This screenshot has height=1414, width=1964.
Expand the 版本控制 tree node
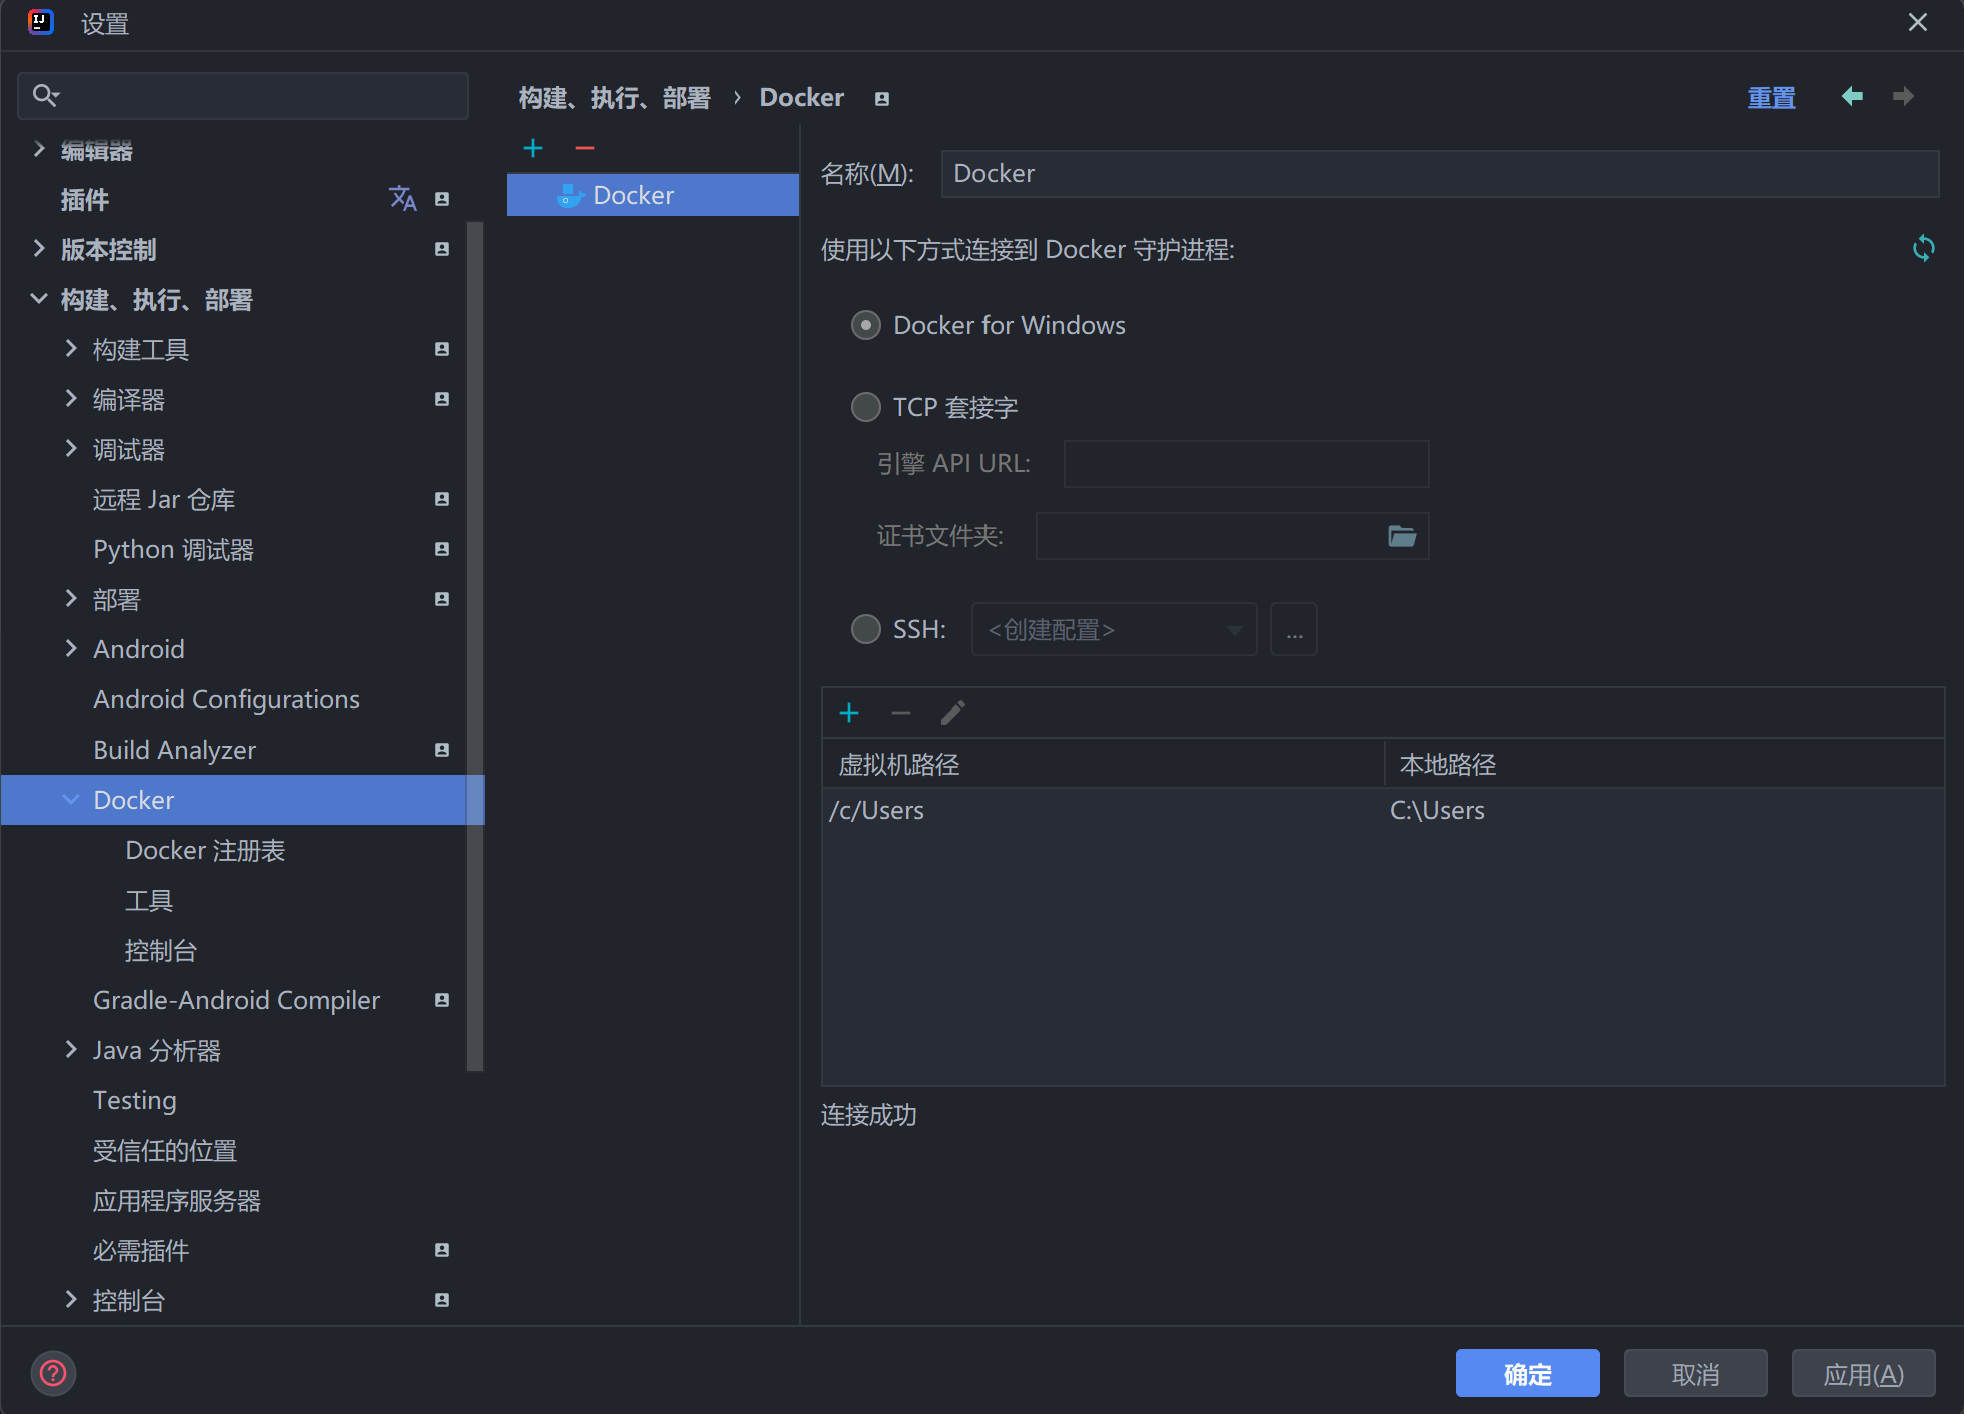(x=39, y=249)
